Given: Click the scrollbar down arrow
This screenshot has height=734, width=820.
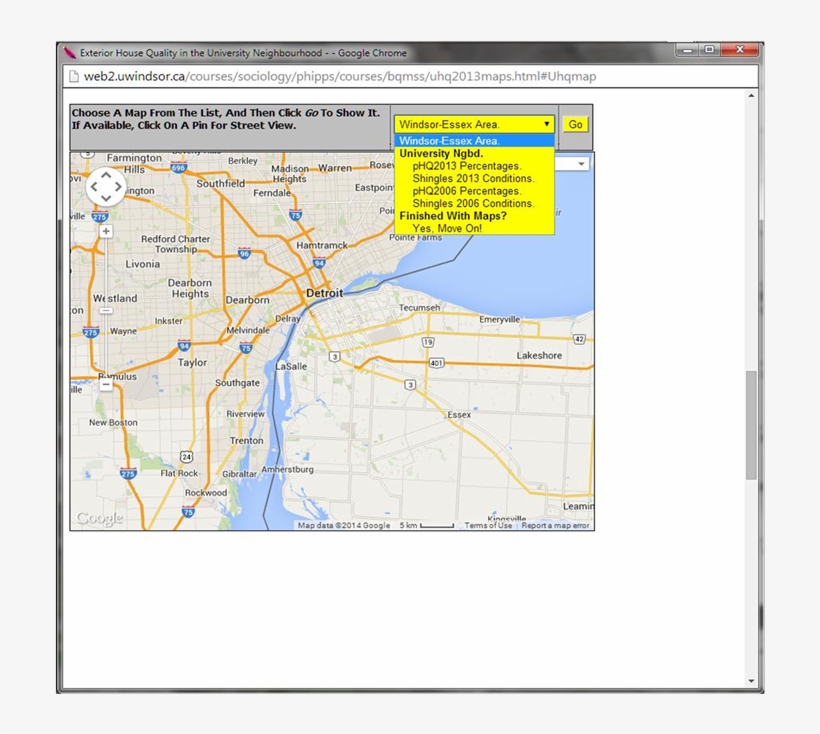Looking at the screenshot, I should point(751,681).
